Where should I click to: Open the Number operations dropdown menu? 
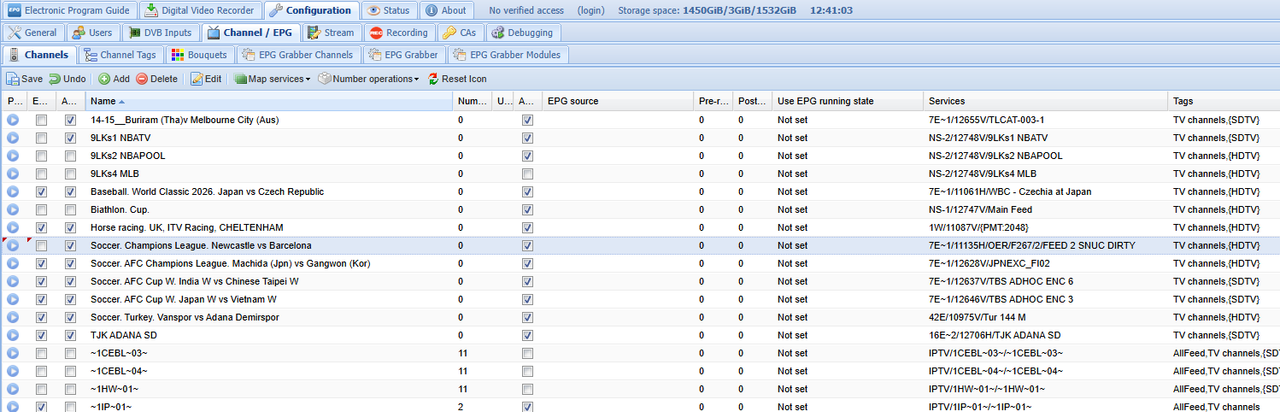click(369, 79)
